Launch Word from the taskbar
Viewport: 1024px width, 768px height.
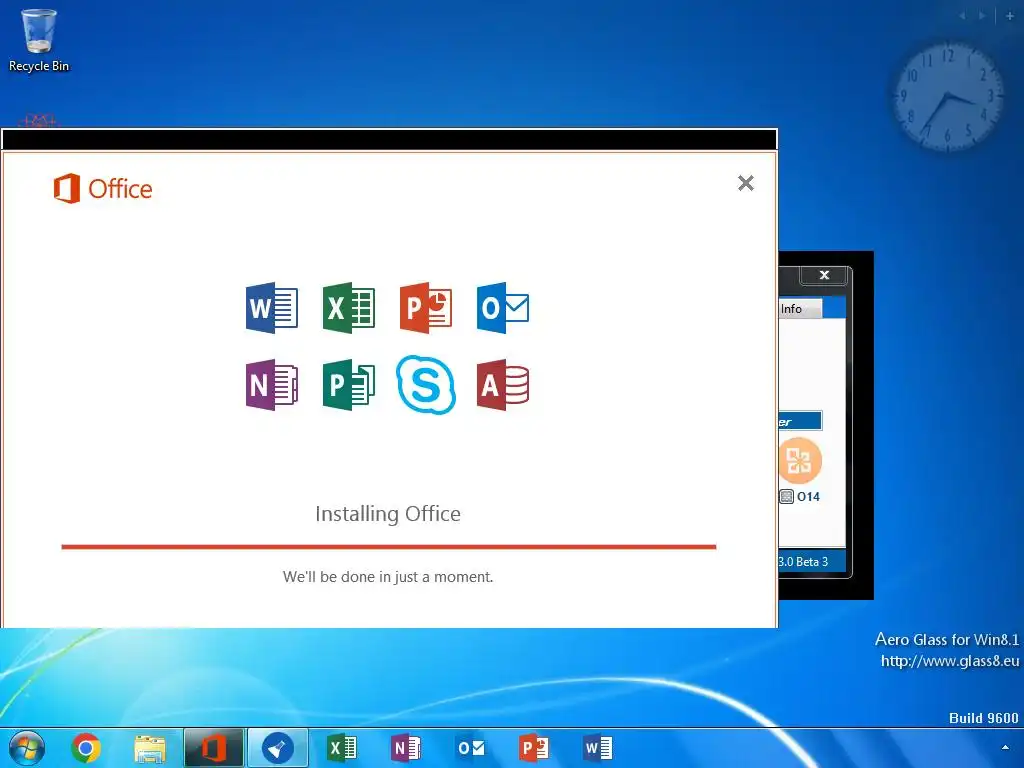[598, 748]
